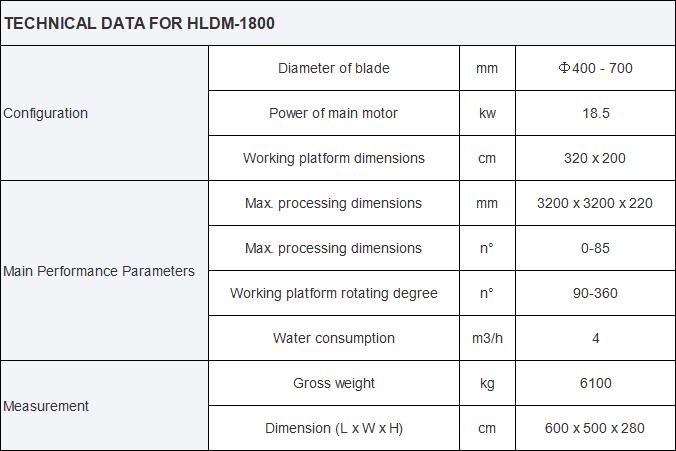Screen dimensions: 676x451
Task: Select the 90-360 rotating degree value
Action: [595, 293]
